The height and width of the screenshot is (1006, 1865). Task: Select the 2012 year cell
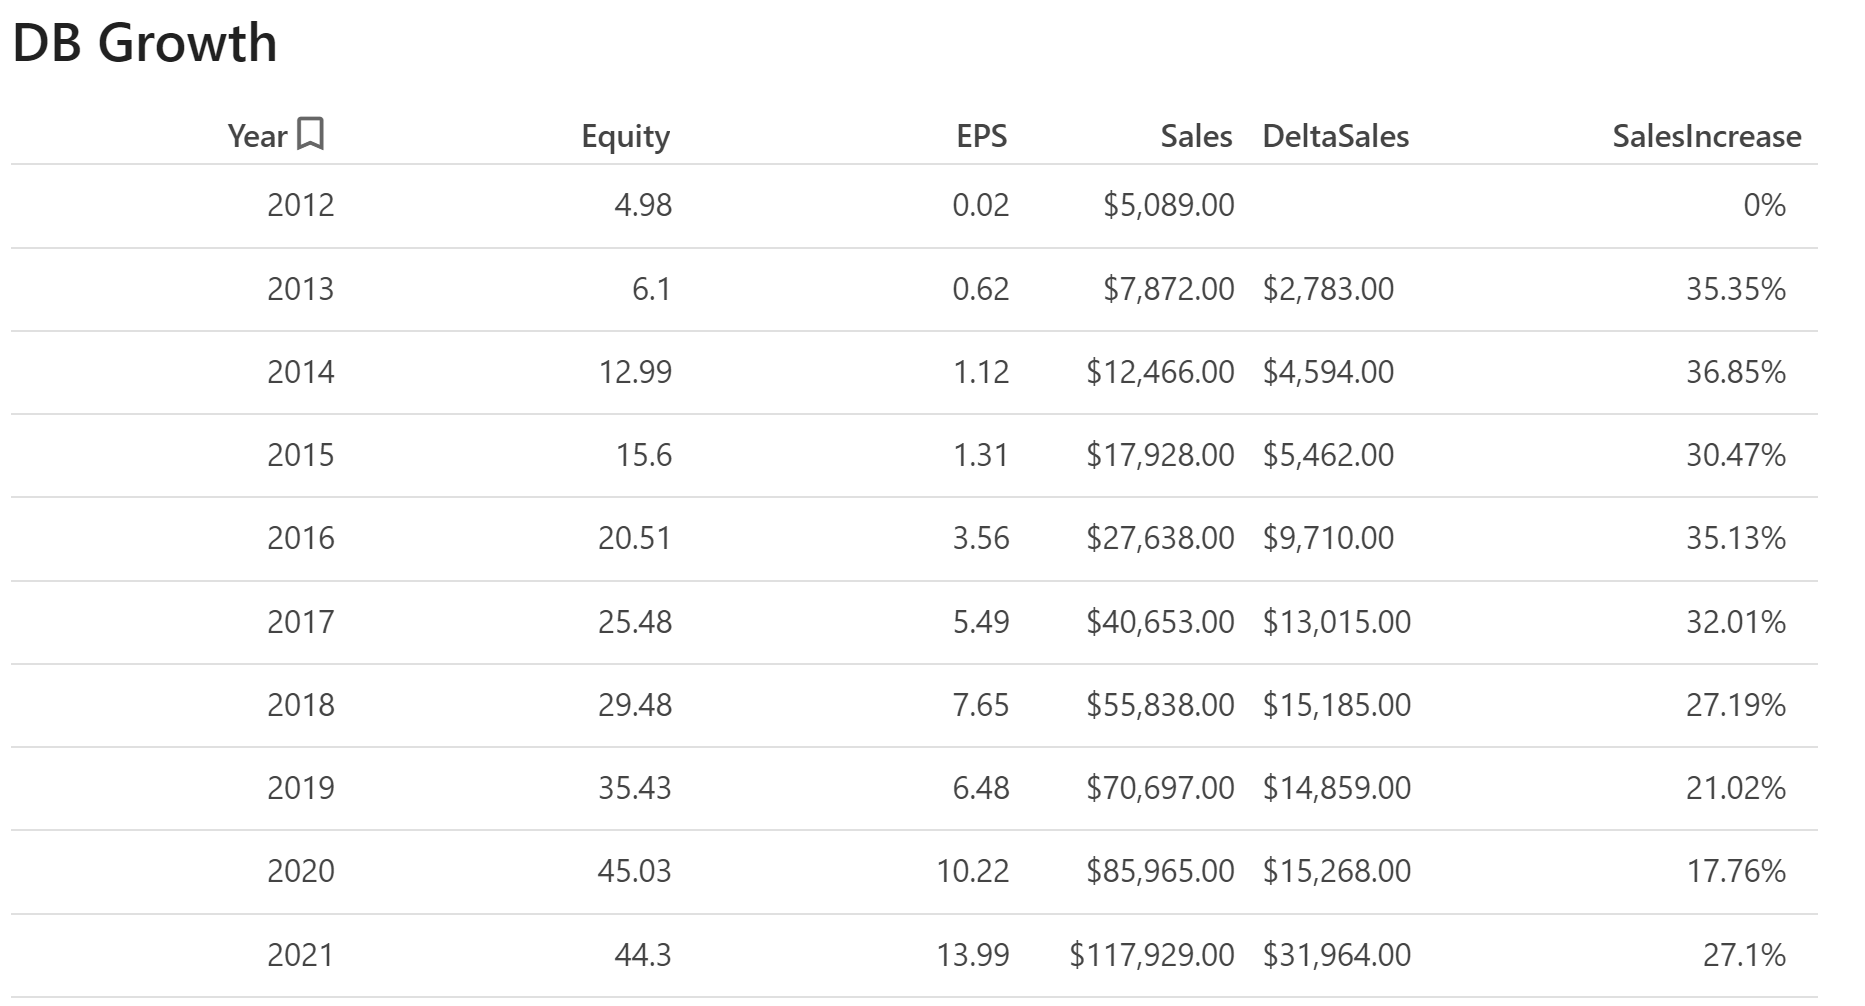click(x=300, y=205)
